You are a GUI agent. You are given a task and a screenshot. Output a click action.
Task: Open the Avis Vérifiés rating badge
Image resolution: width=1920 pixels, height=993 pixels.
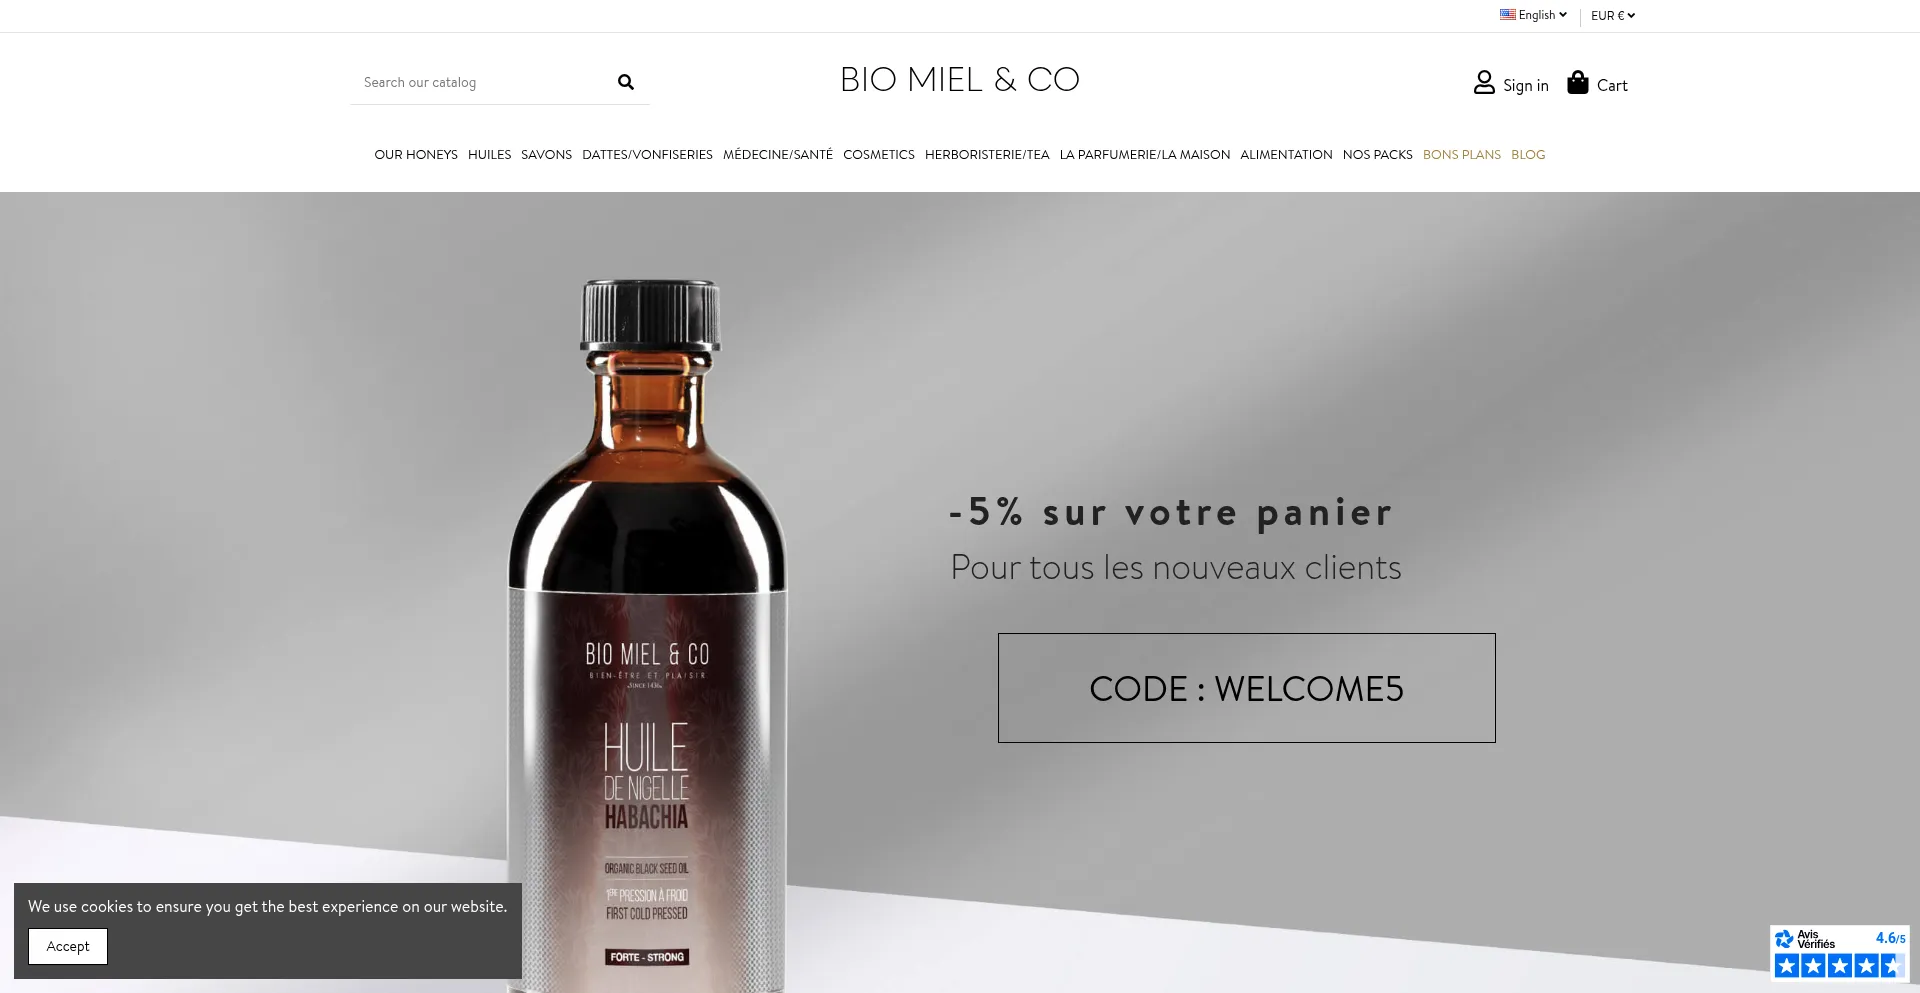1839,952
